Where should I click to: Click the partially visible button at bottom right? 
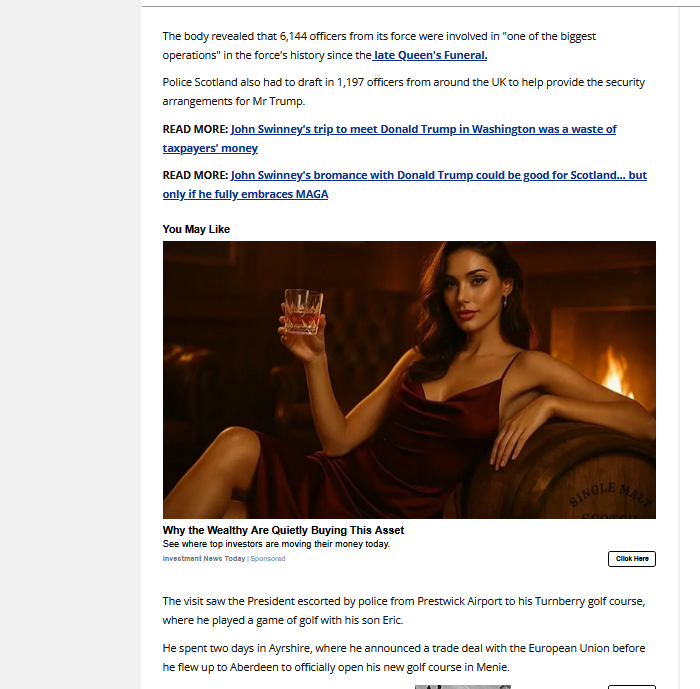[632, 687]
